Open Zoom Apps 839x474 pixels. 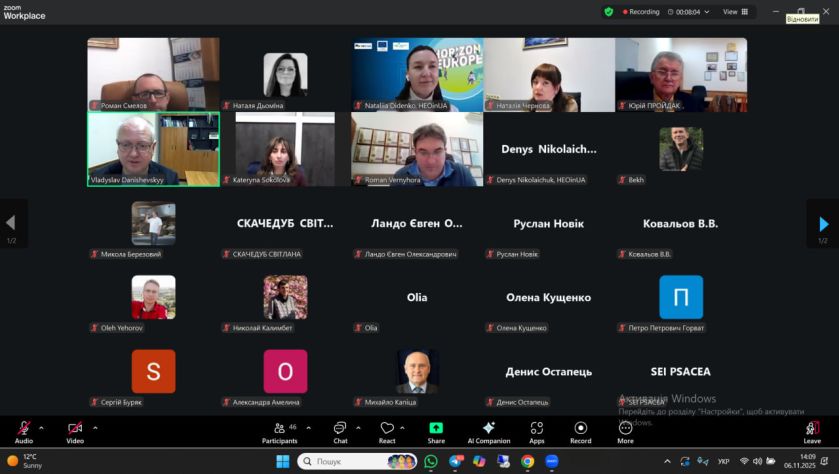pos(537,432)
